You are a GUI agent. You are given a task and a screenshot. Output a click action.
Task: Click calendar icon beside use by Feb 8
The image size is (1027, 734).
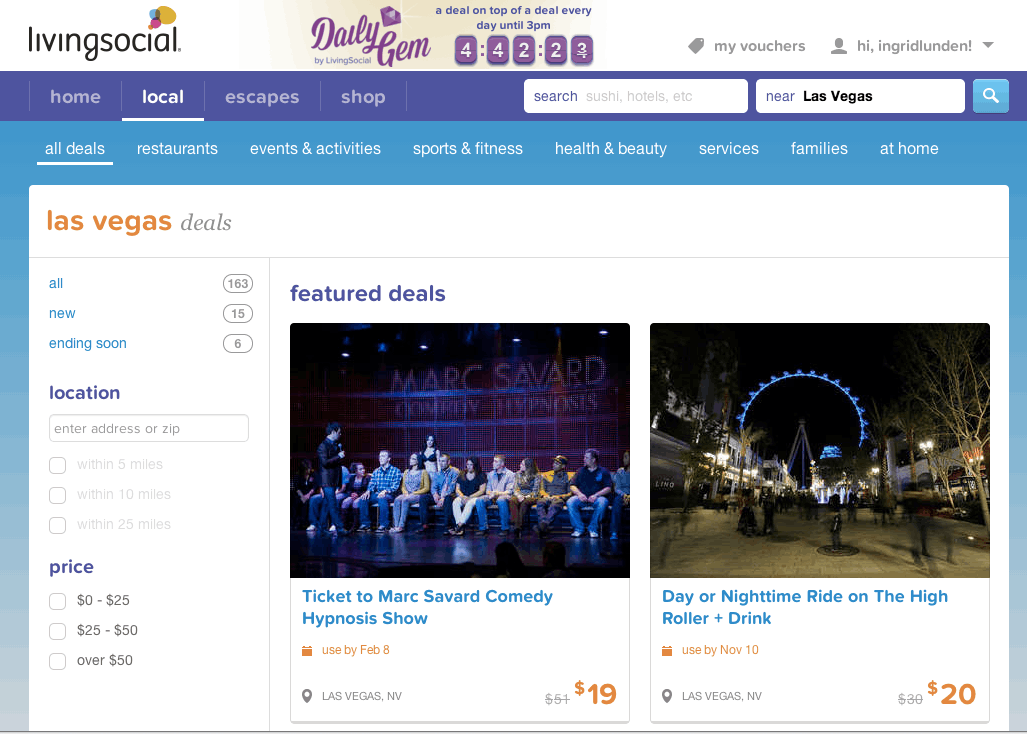pos(307,650)
